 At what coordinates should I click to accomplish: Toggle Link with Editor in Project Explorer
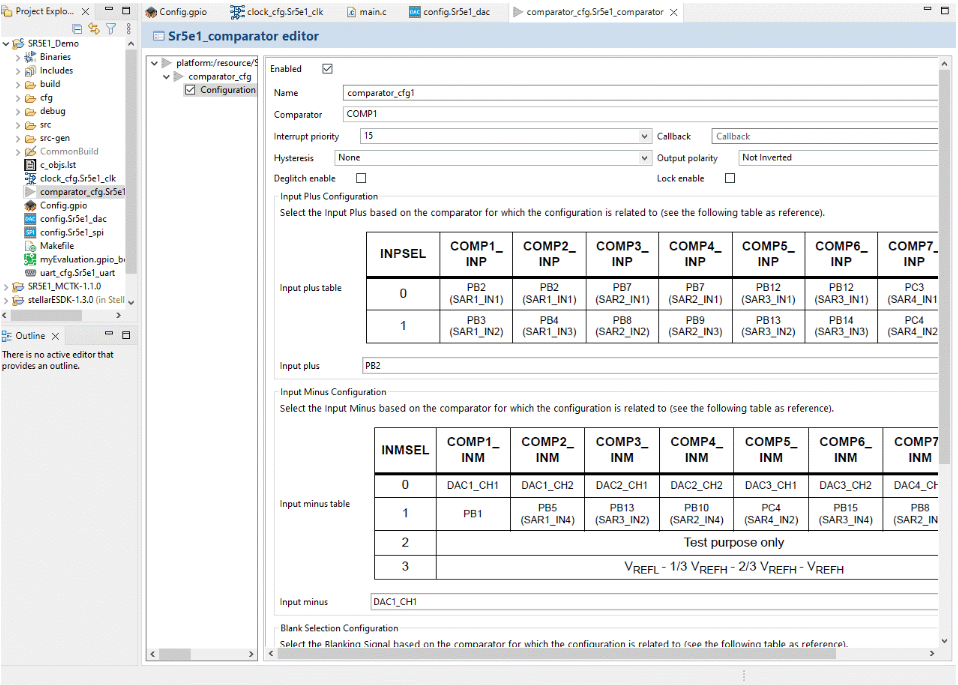click(93, 29)
